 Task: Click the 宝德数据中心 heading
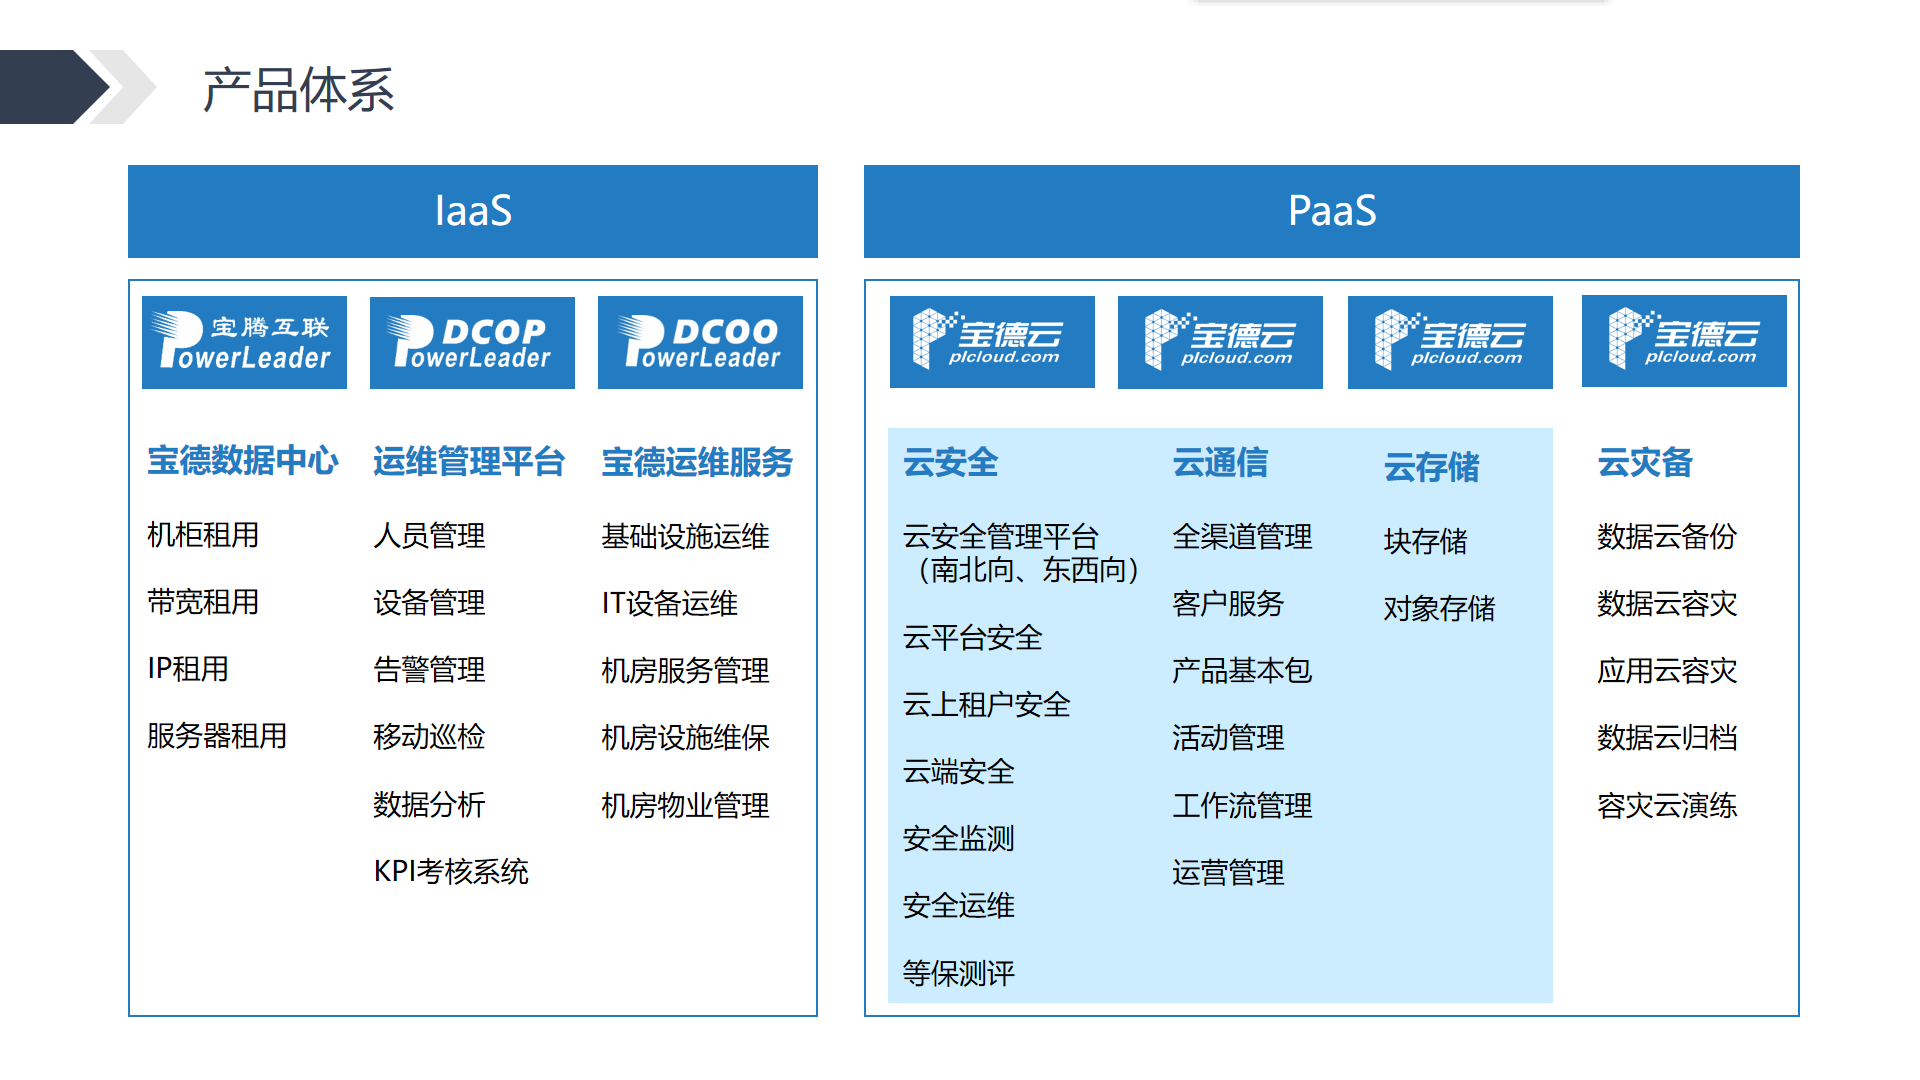[x=243, y=461]
